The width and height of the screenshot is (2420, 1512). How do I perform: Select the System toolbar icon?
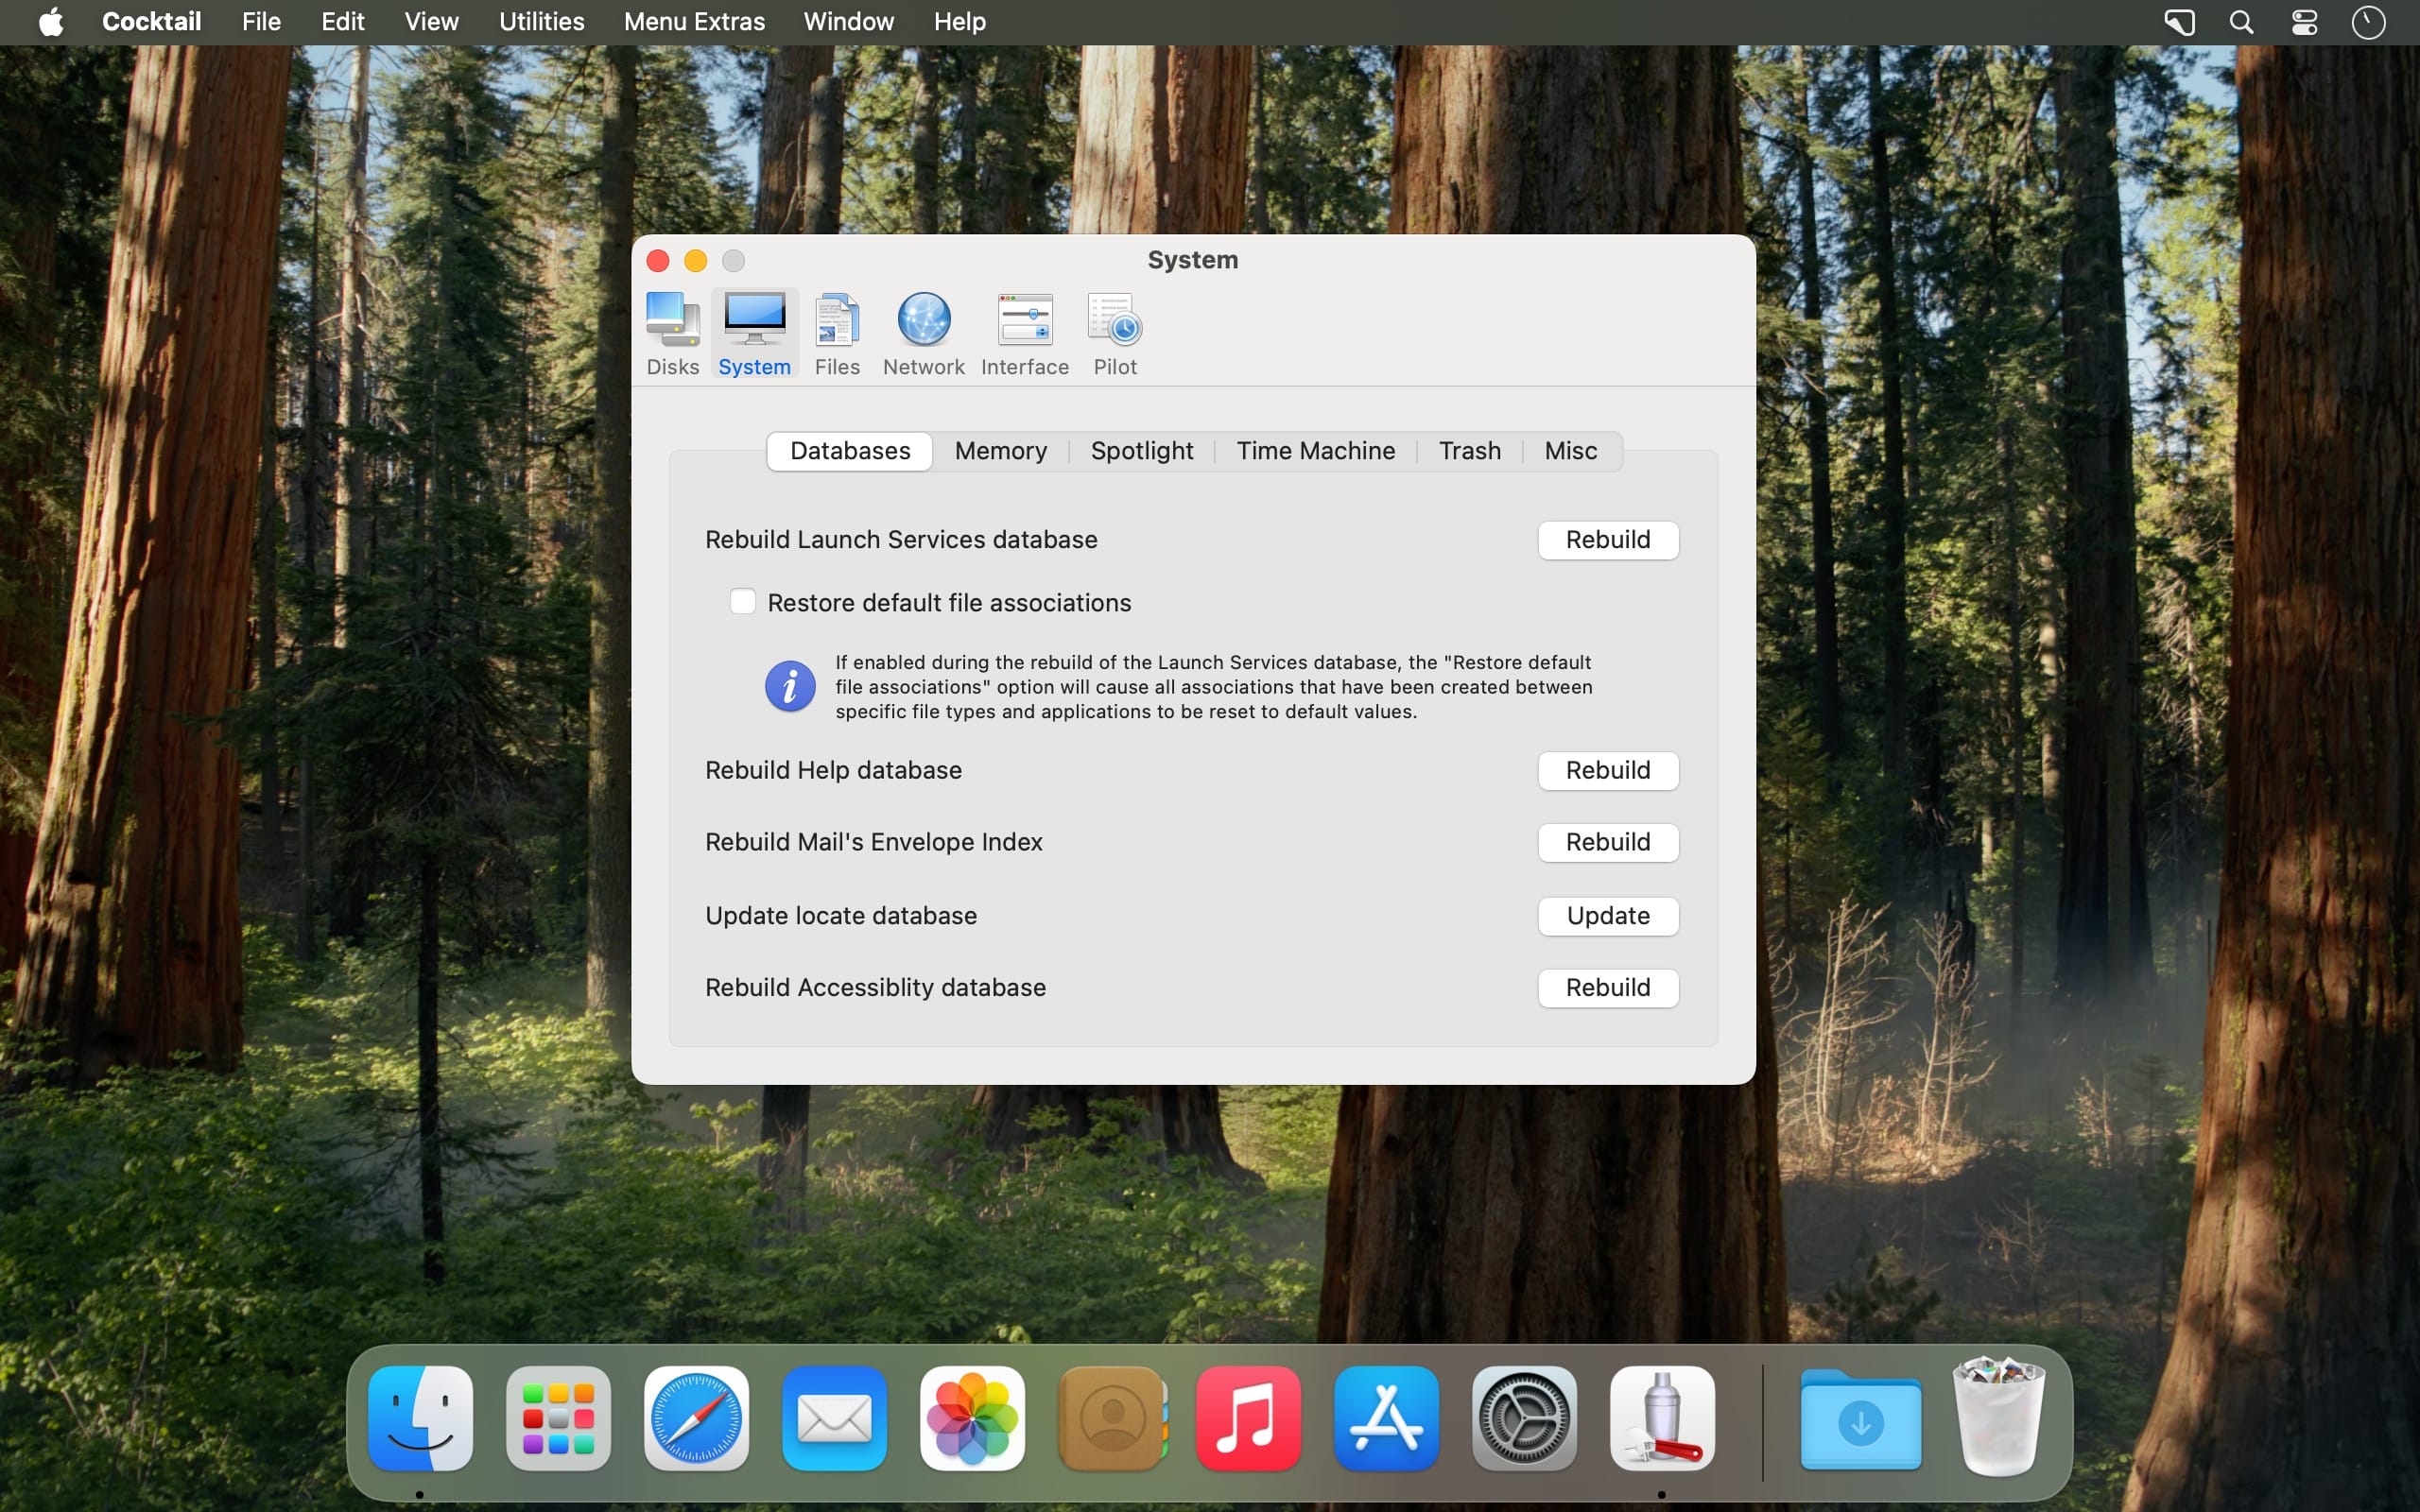pyautogui.click(x=754, y=334)
